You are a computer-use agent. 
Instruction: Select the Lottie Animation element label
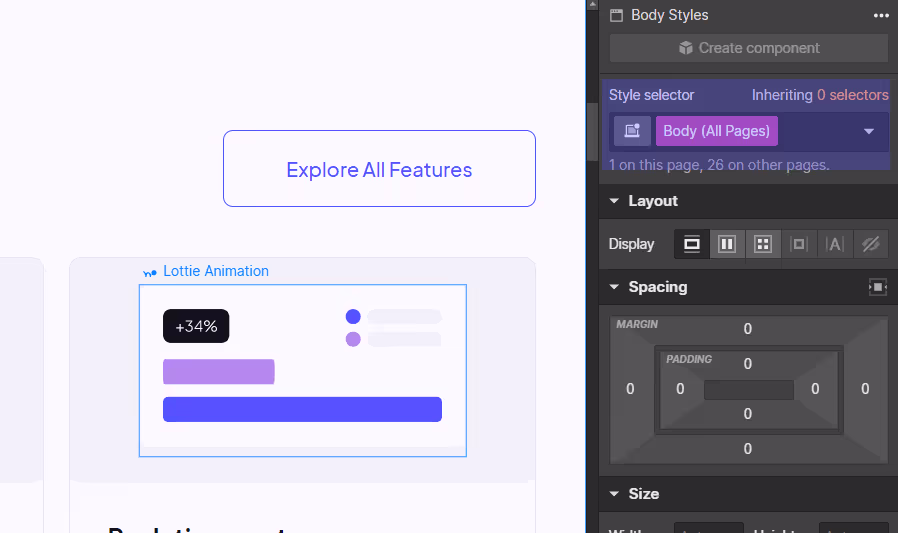[x=216, y=271]
